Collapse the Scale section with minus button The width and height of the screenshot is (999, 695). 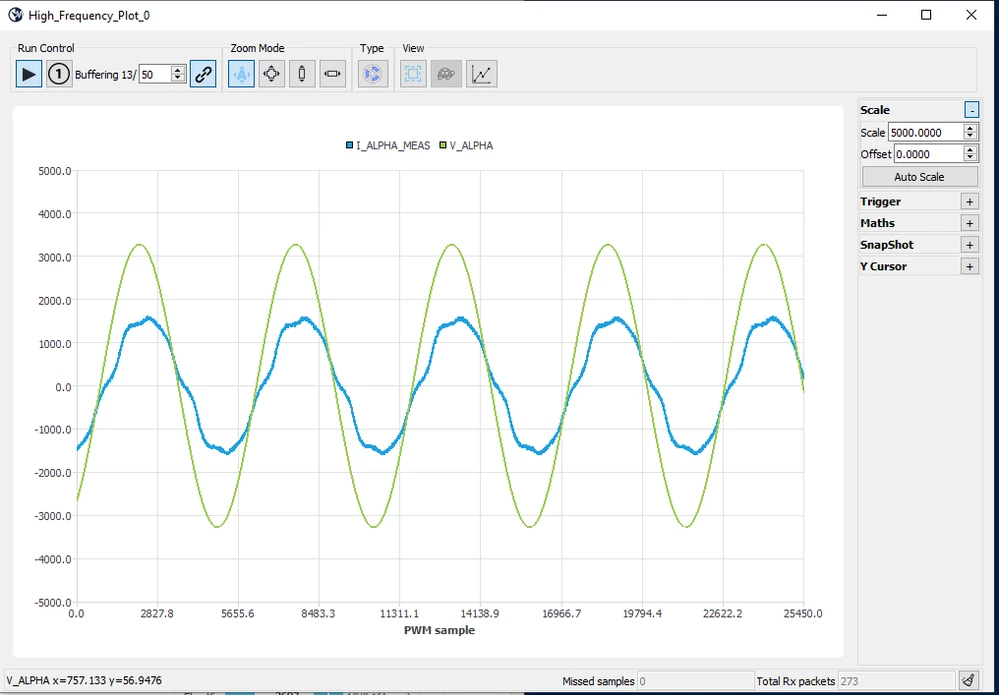[x=971, y=110]
